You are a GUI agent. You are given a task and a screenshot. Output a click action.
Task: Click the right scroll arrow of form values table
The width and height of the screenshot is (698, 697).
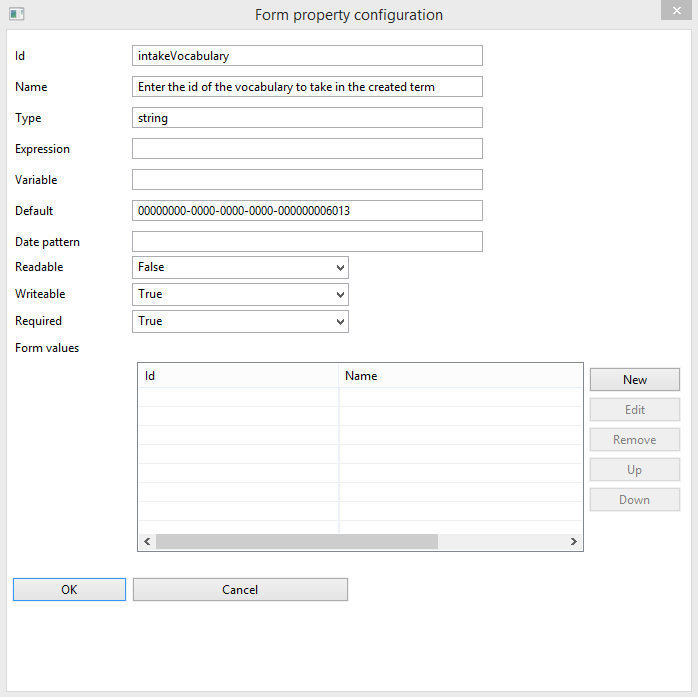click(574, 542)
